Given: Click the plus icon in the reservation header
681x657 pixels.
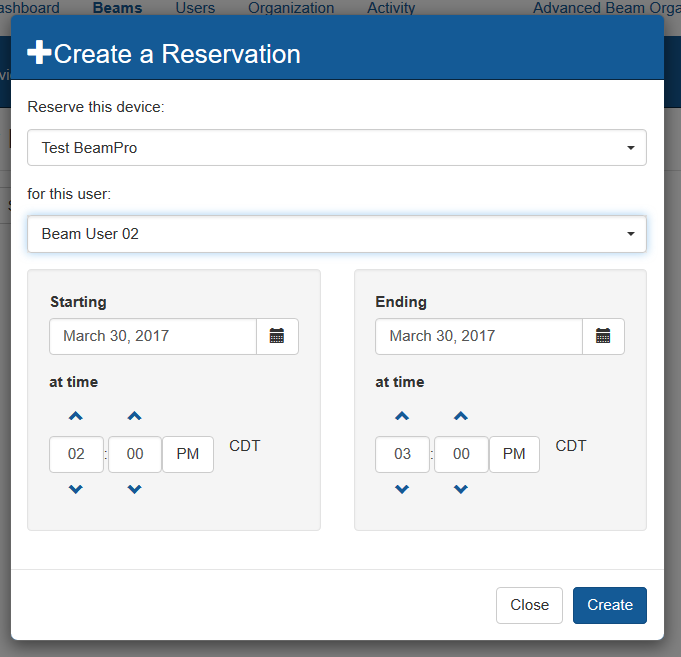Looking at the screenshot, I should [39, 52].
